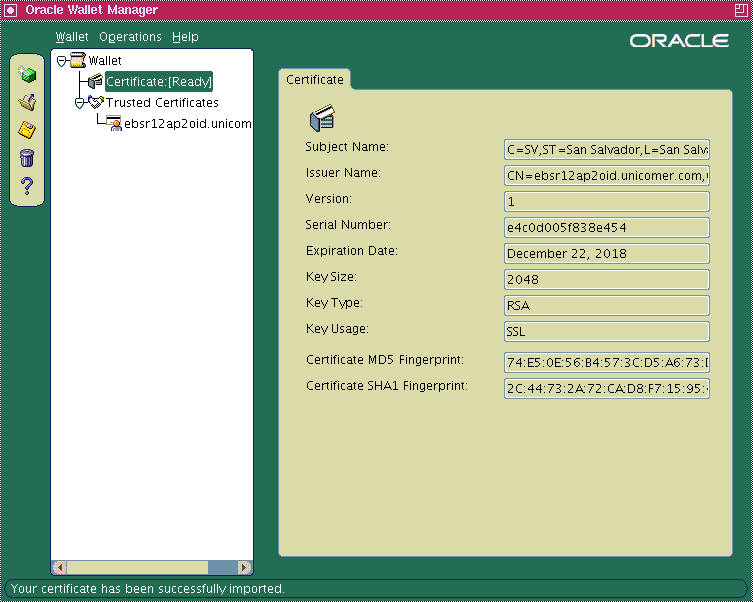Image resolution: width=753 pixels, height=602 pixels.
Task: Click the Expiration Date field
Action: (607, 253)
